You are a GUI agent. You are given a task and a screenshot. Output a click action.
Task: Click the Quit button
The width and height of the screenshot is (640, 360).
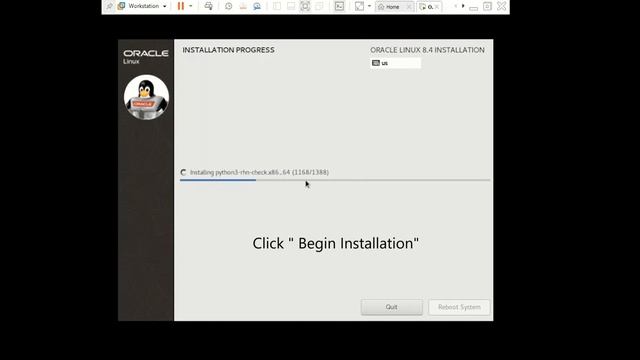point(391,307)
